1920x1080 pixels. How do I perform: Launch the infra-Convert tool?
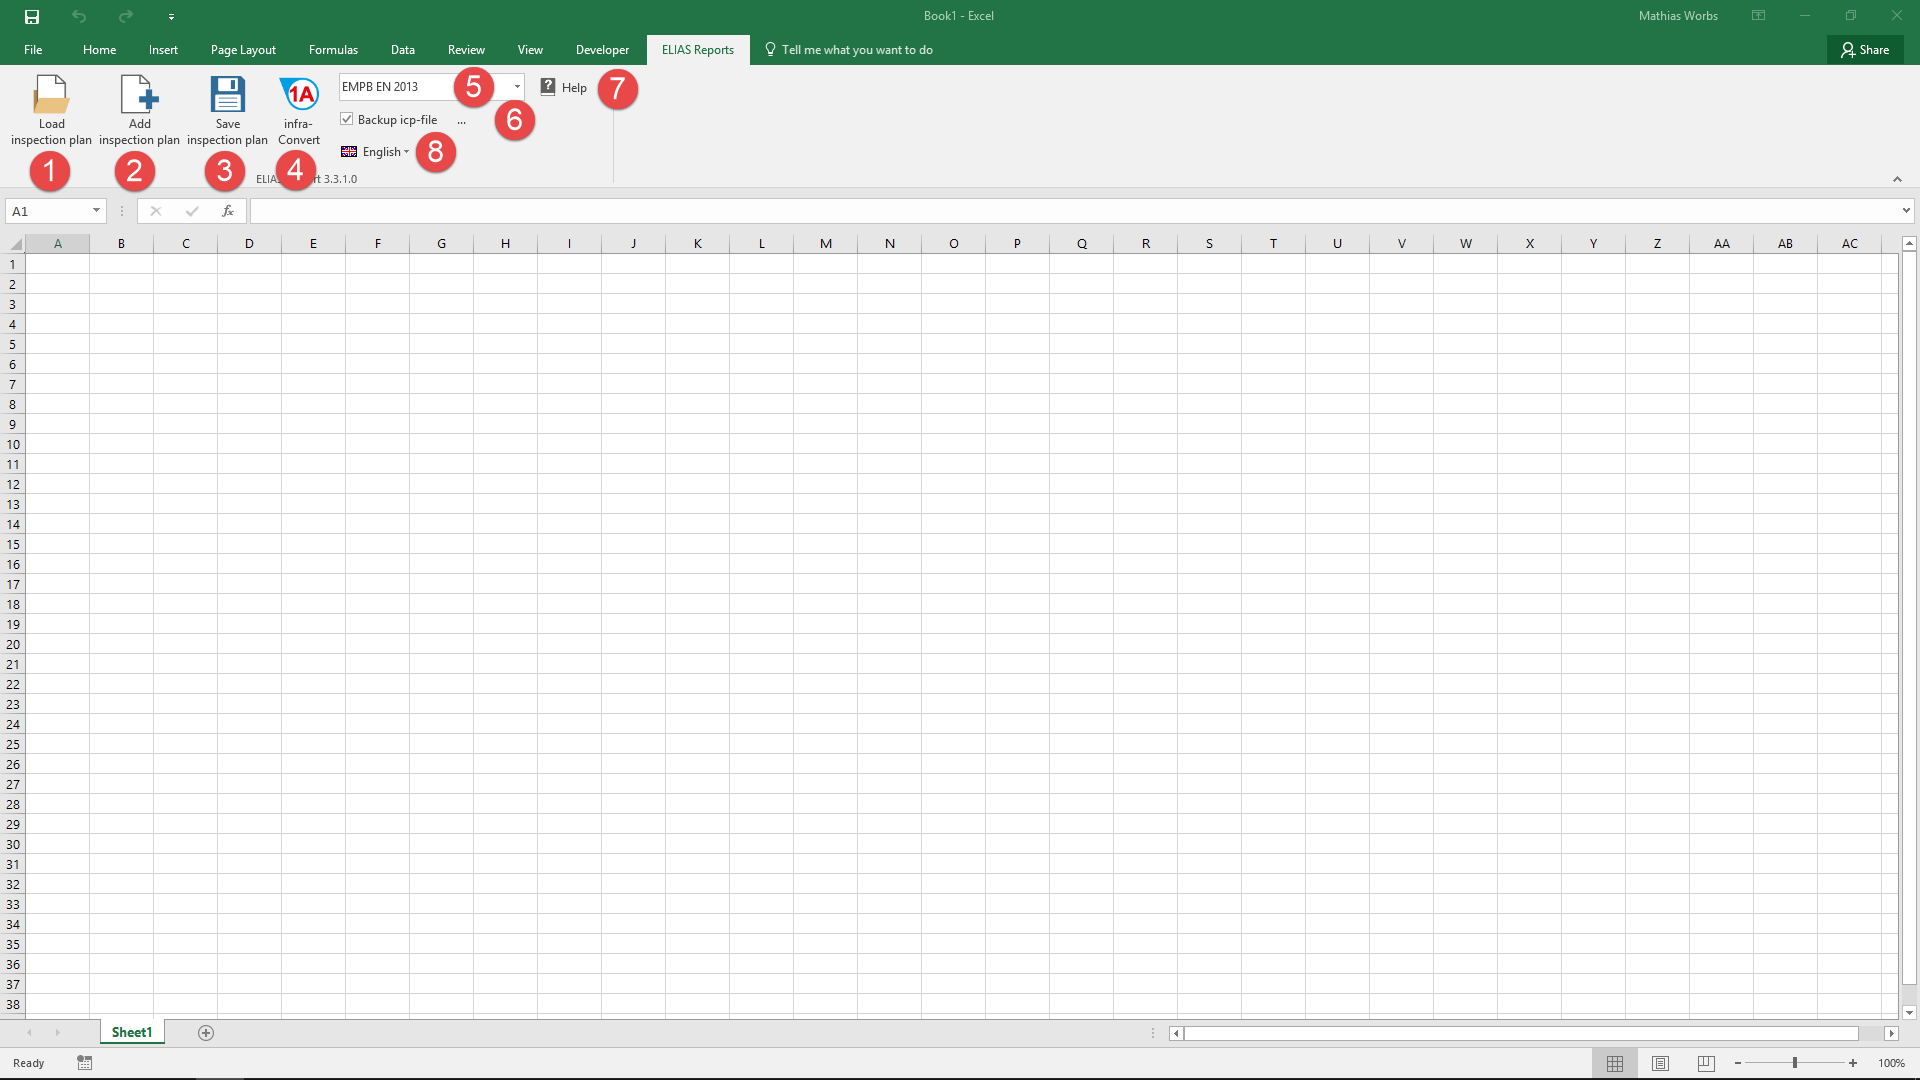pyautogui.click(x=299, y=110)
